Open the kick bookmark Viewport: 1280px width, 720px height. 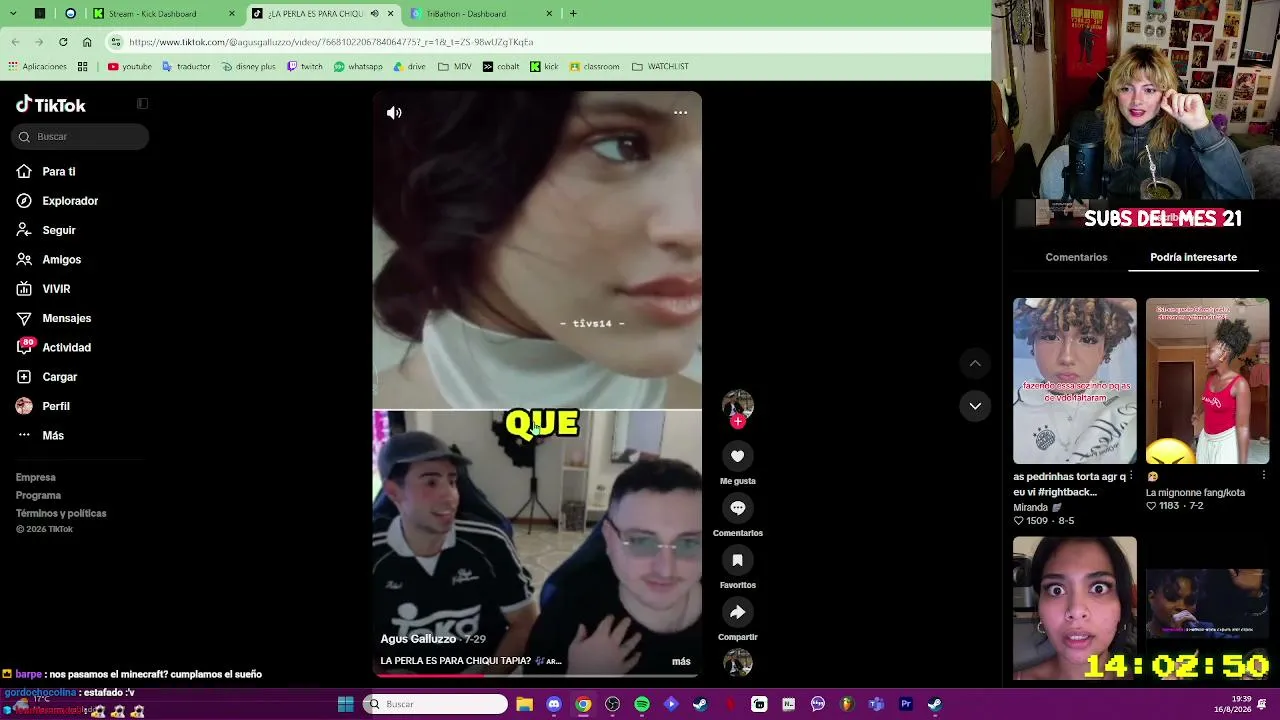[x=544, y=67]
